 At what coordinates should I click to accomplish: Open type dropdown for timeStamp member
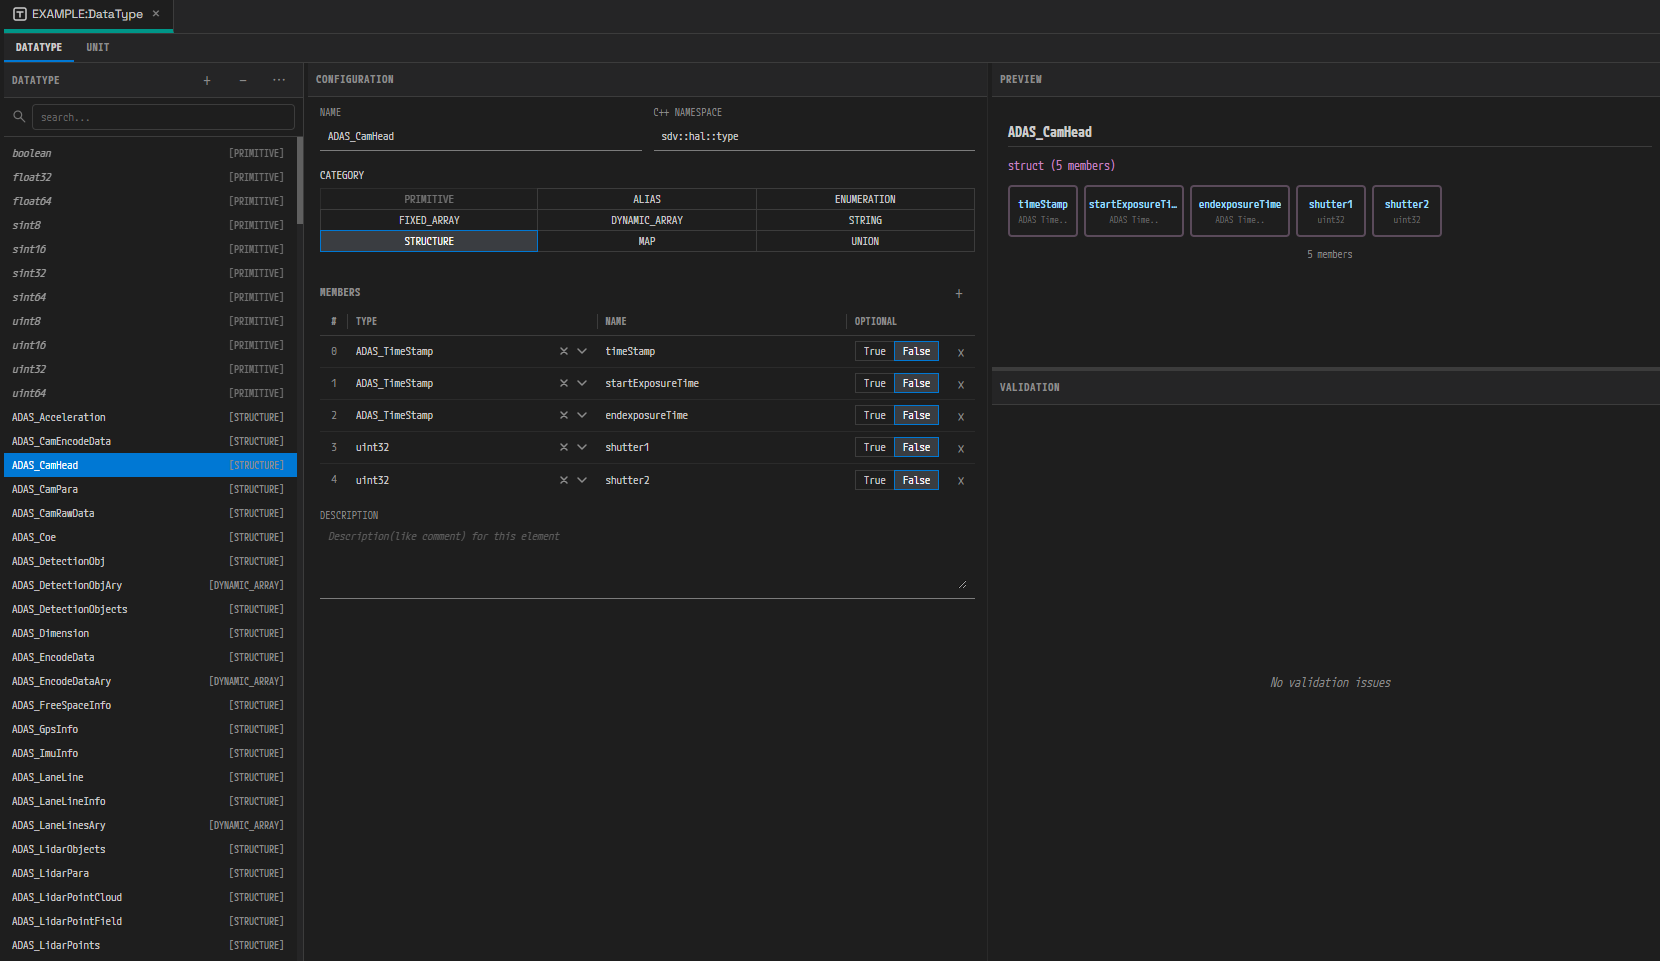pos(582,351)
